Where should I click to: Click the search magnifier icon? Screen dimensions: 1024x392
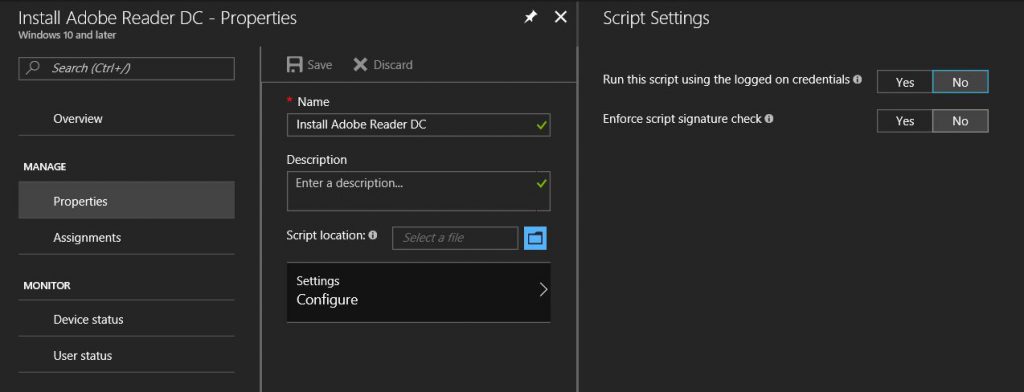(x=33, y=68)
